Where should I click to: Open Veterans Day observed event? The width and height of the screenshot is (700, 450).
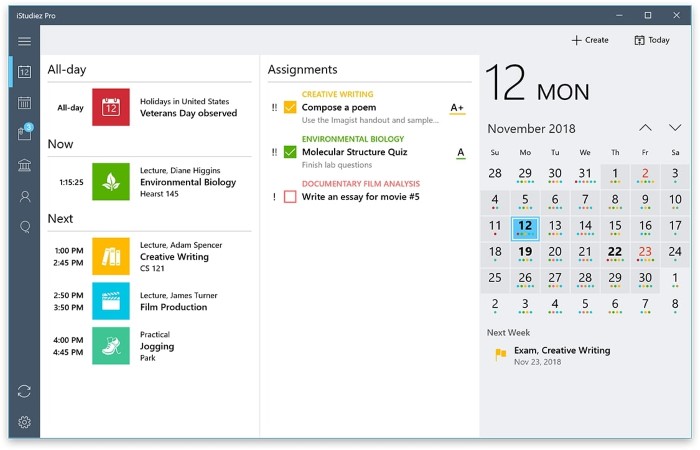coord(150,107)
